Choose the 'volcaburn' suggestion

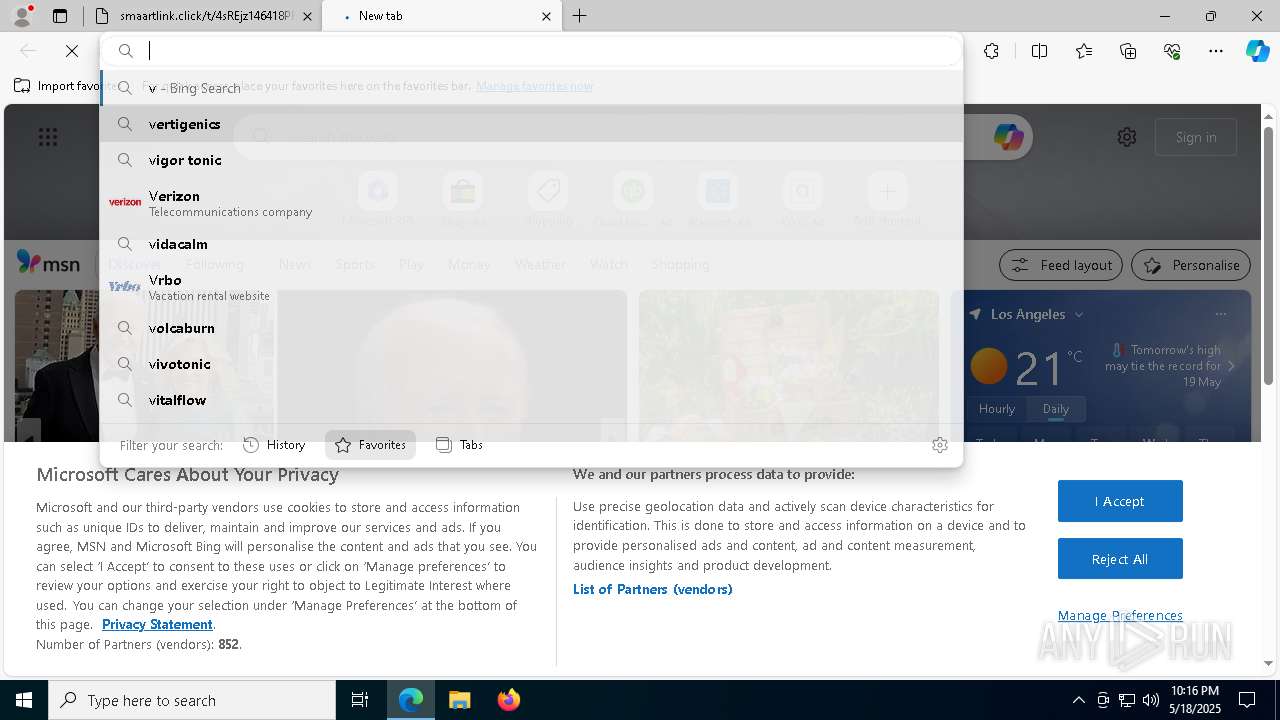coord(531,328)
